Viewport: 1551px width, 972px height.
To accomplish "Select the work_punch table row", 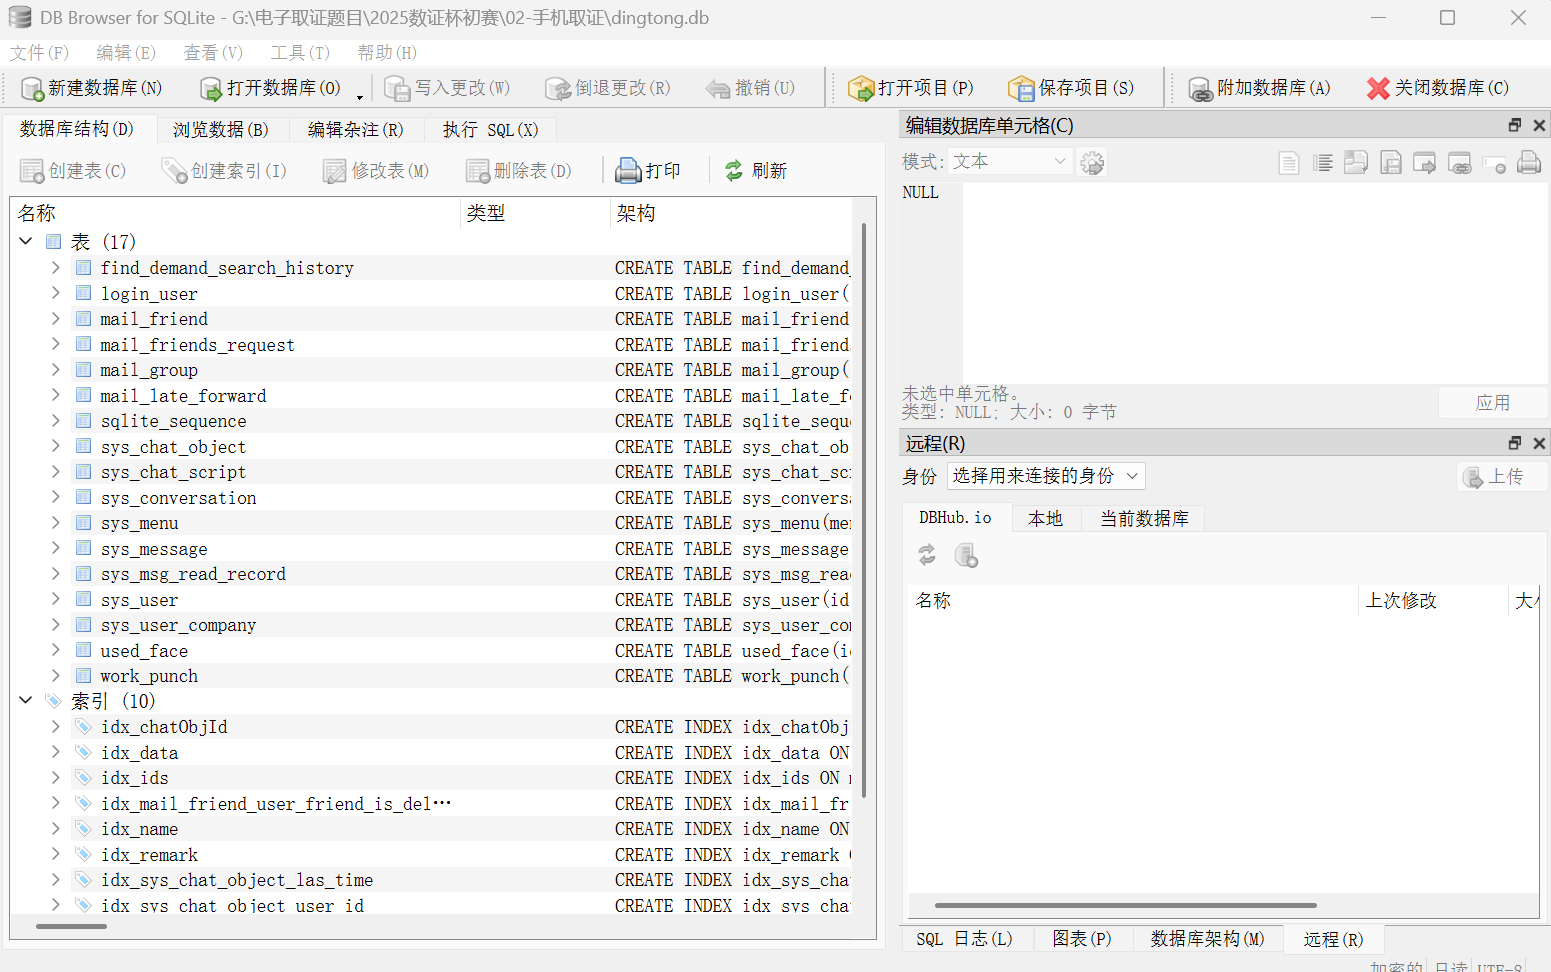I will [x=149, y=676].
